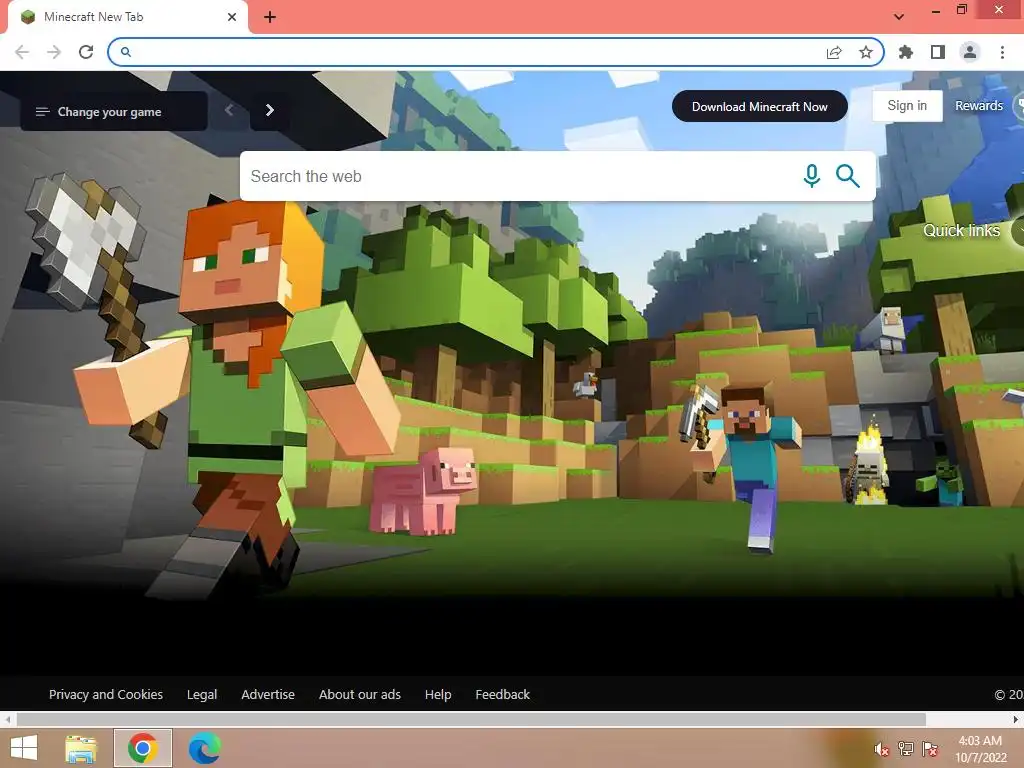Image resolution: width=1024 pixels, height=768 pixels.
Task: Click the horizontal scrollbar thumb
Action: coord(471,720)
